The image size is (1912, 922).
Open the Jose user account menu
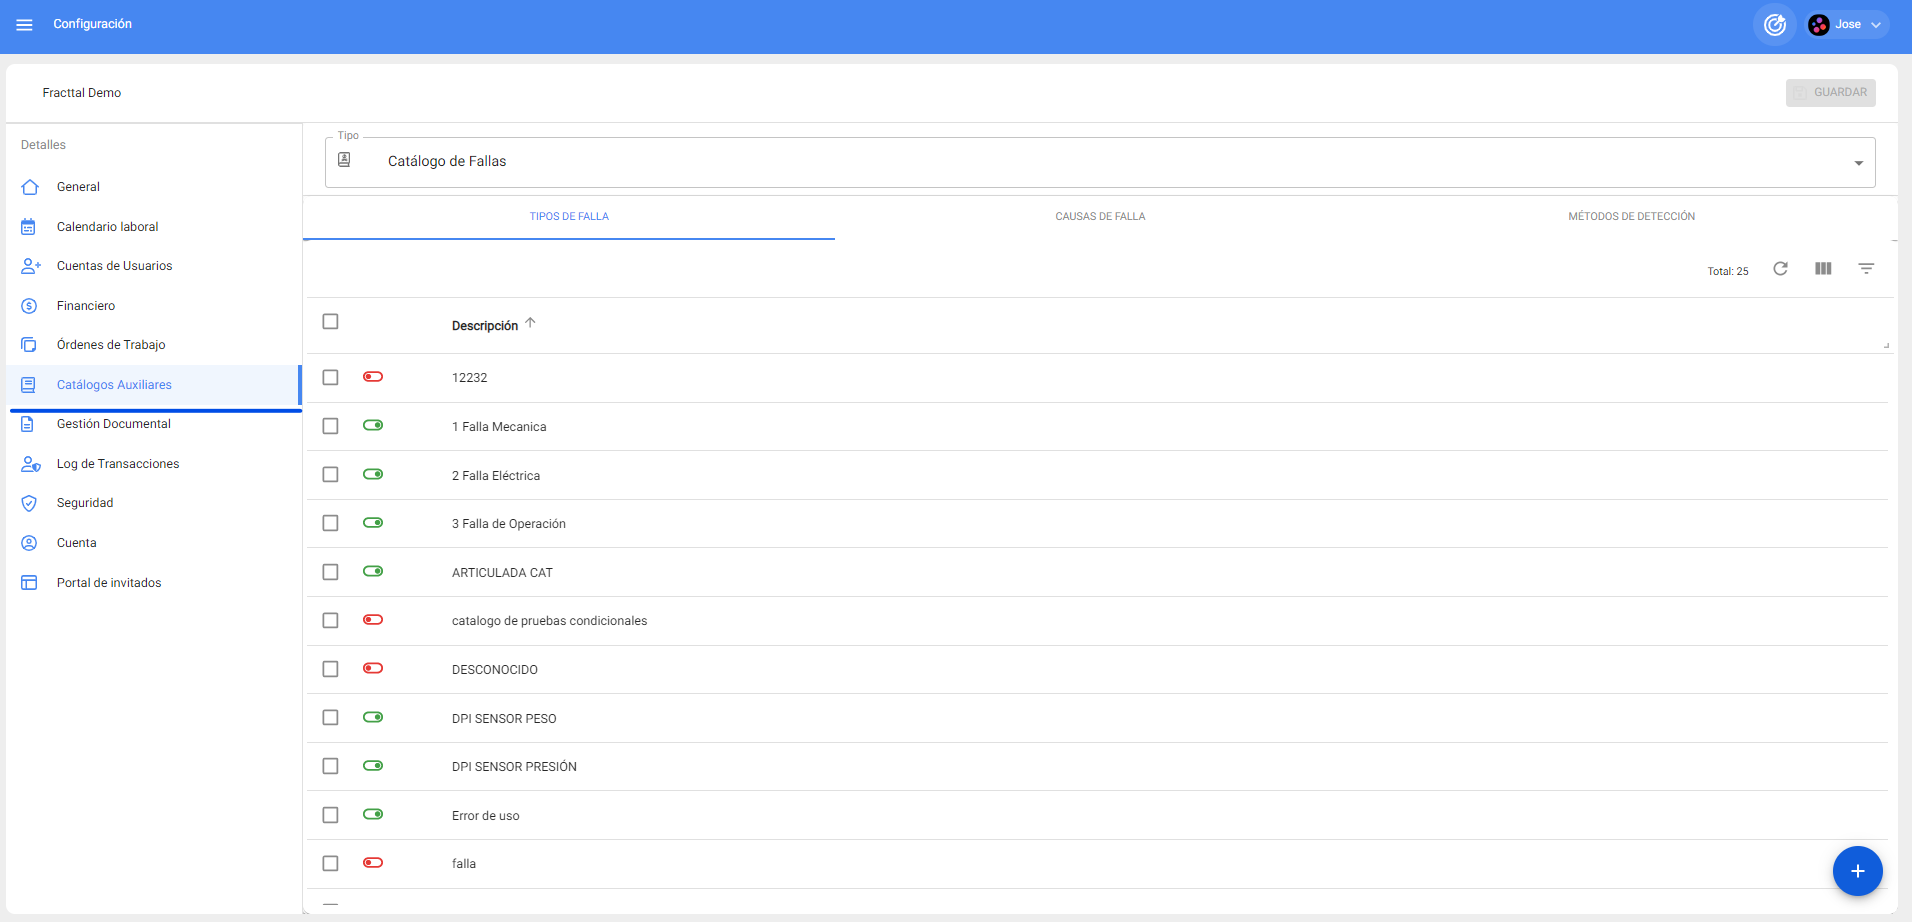point(1847,25)
